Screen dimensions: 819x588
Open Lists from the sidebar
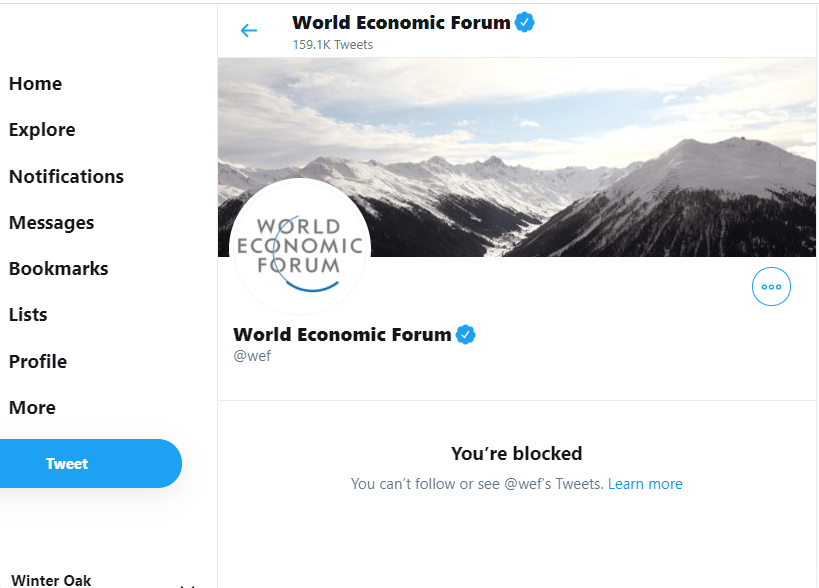[28, 315]
